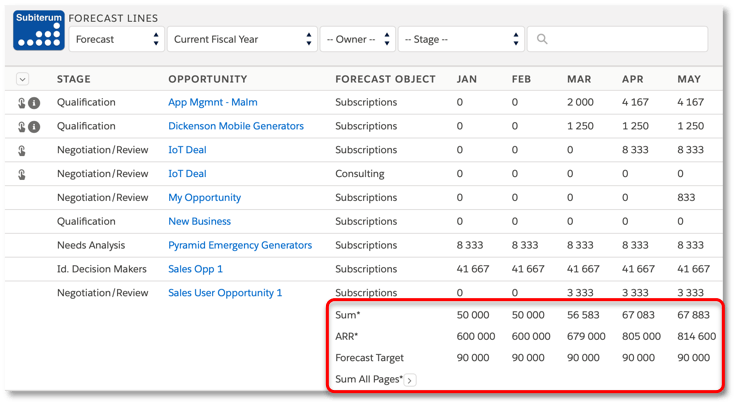Click the info icon in App Mgmnt - Malm row
The image size is (735, 404).
pos(34,103)
